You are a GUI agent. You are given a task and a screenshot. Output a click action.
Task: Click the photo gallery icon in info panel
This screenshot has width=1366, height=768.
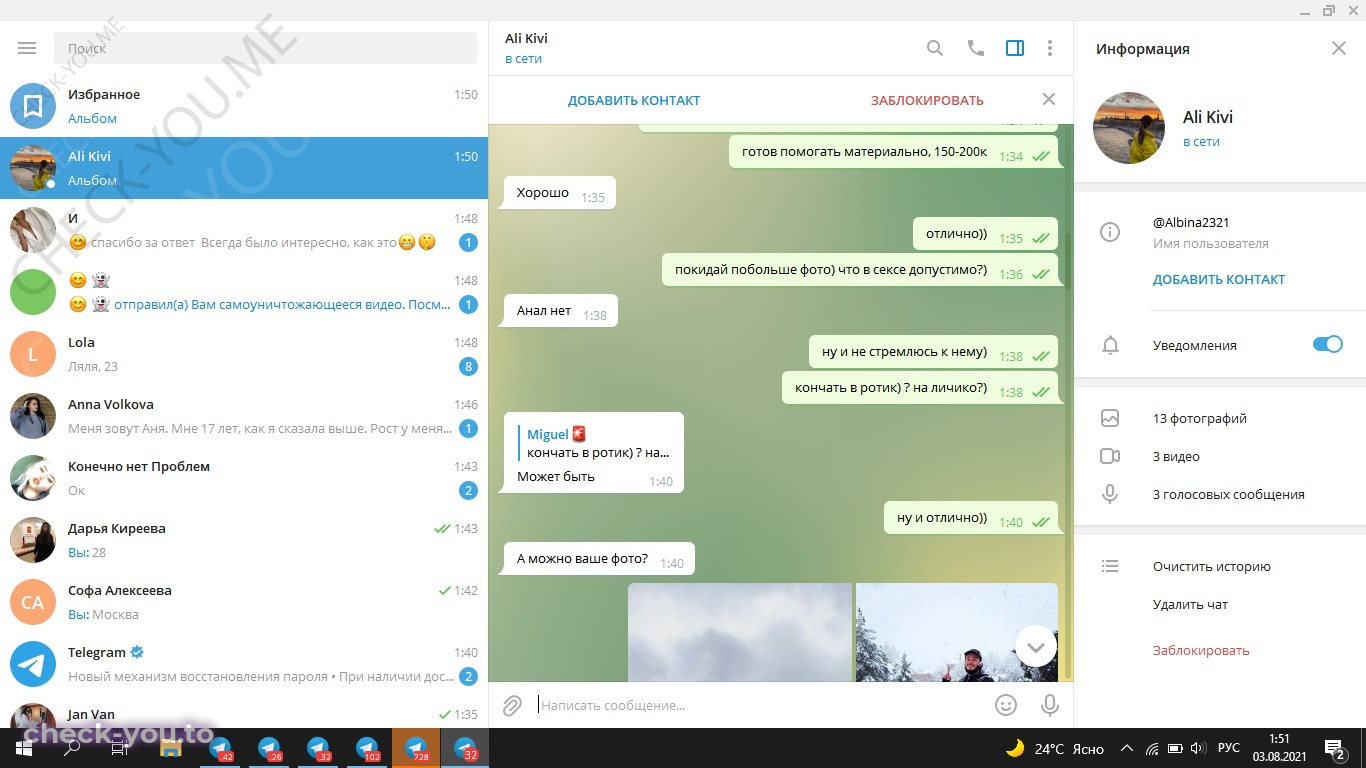(x=1110, y=418)
